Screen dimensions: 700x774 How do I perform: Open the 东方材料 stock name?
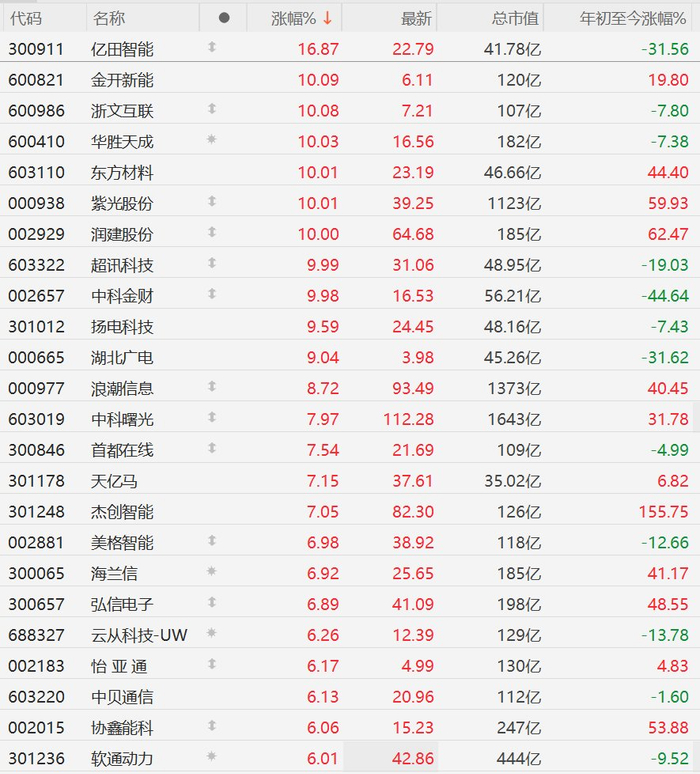(122, 173)
